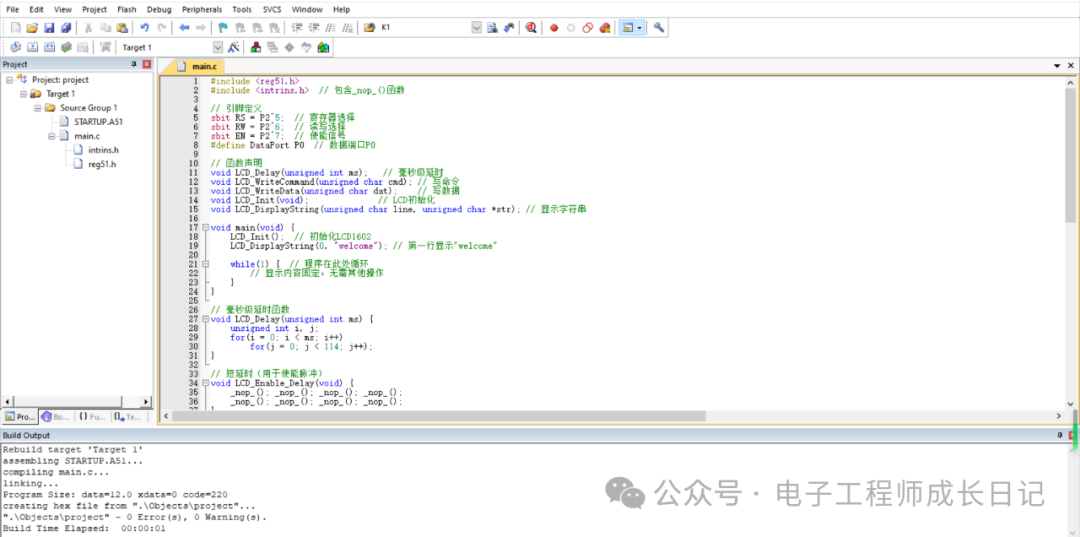
Task: Switch to the Project tab at the panel bottom
Action: click(20, 417)
